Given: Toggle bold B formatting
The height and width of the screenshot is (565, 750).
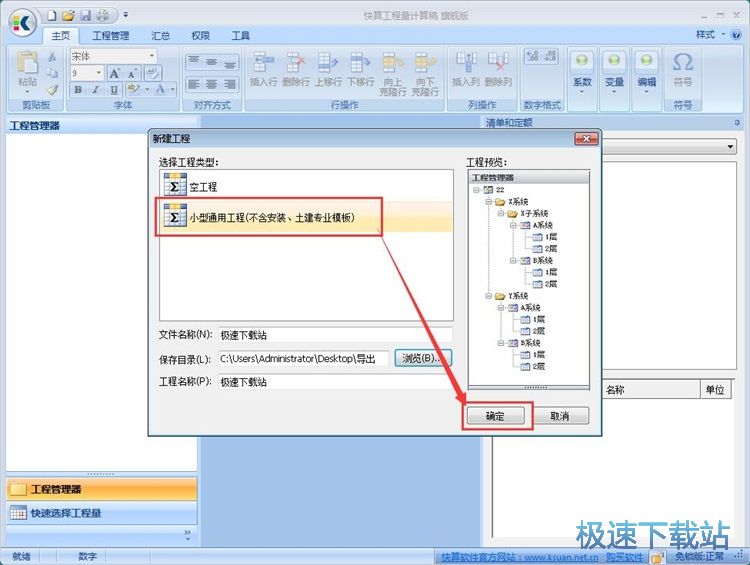Looking at the screenshot, I should point(78,89).
